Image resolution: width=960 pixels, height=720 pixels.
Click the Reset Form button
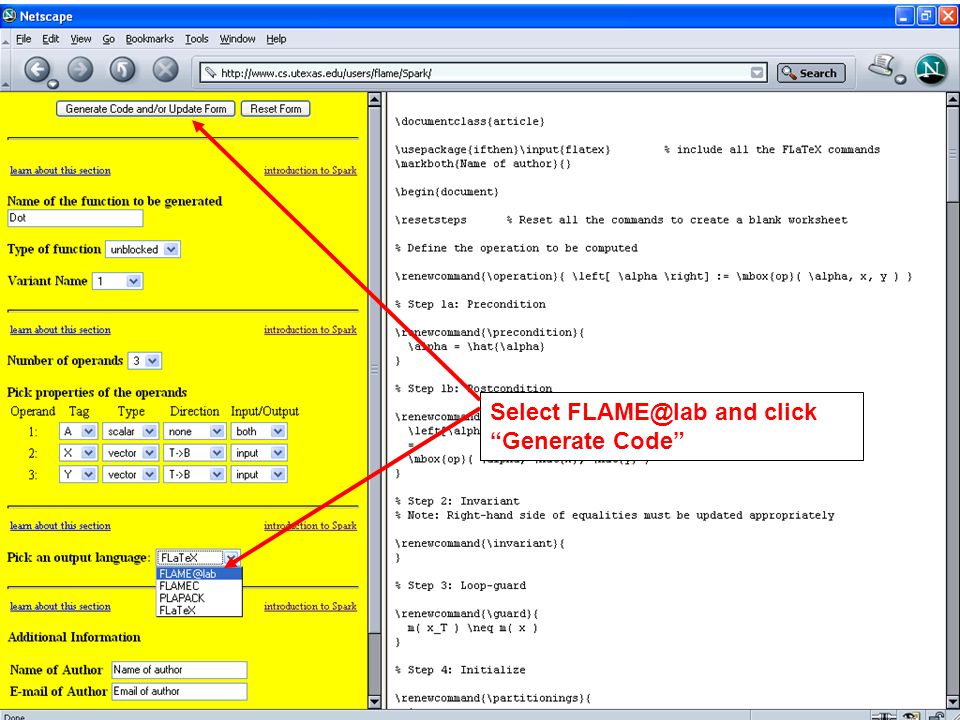pos(276,109)
